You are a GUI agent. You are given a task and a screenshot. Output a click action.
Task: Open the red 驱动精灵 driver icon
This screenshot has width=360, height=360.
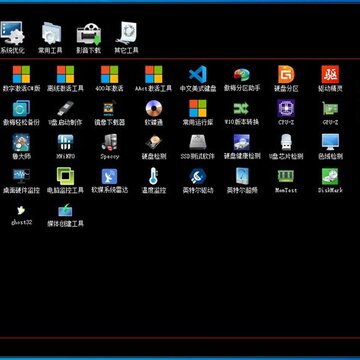tap(330, 79)
